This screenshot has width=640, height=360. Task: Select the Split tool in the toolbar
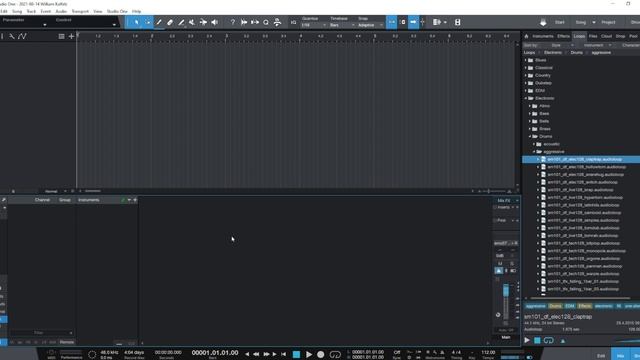pyautogui.click(x=159, y=22)
